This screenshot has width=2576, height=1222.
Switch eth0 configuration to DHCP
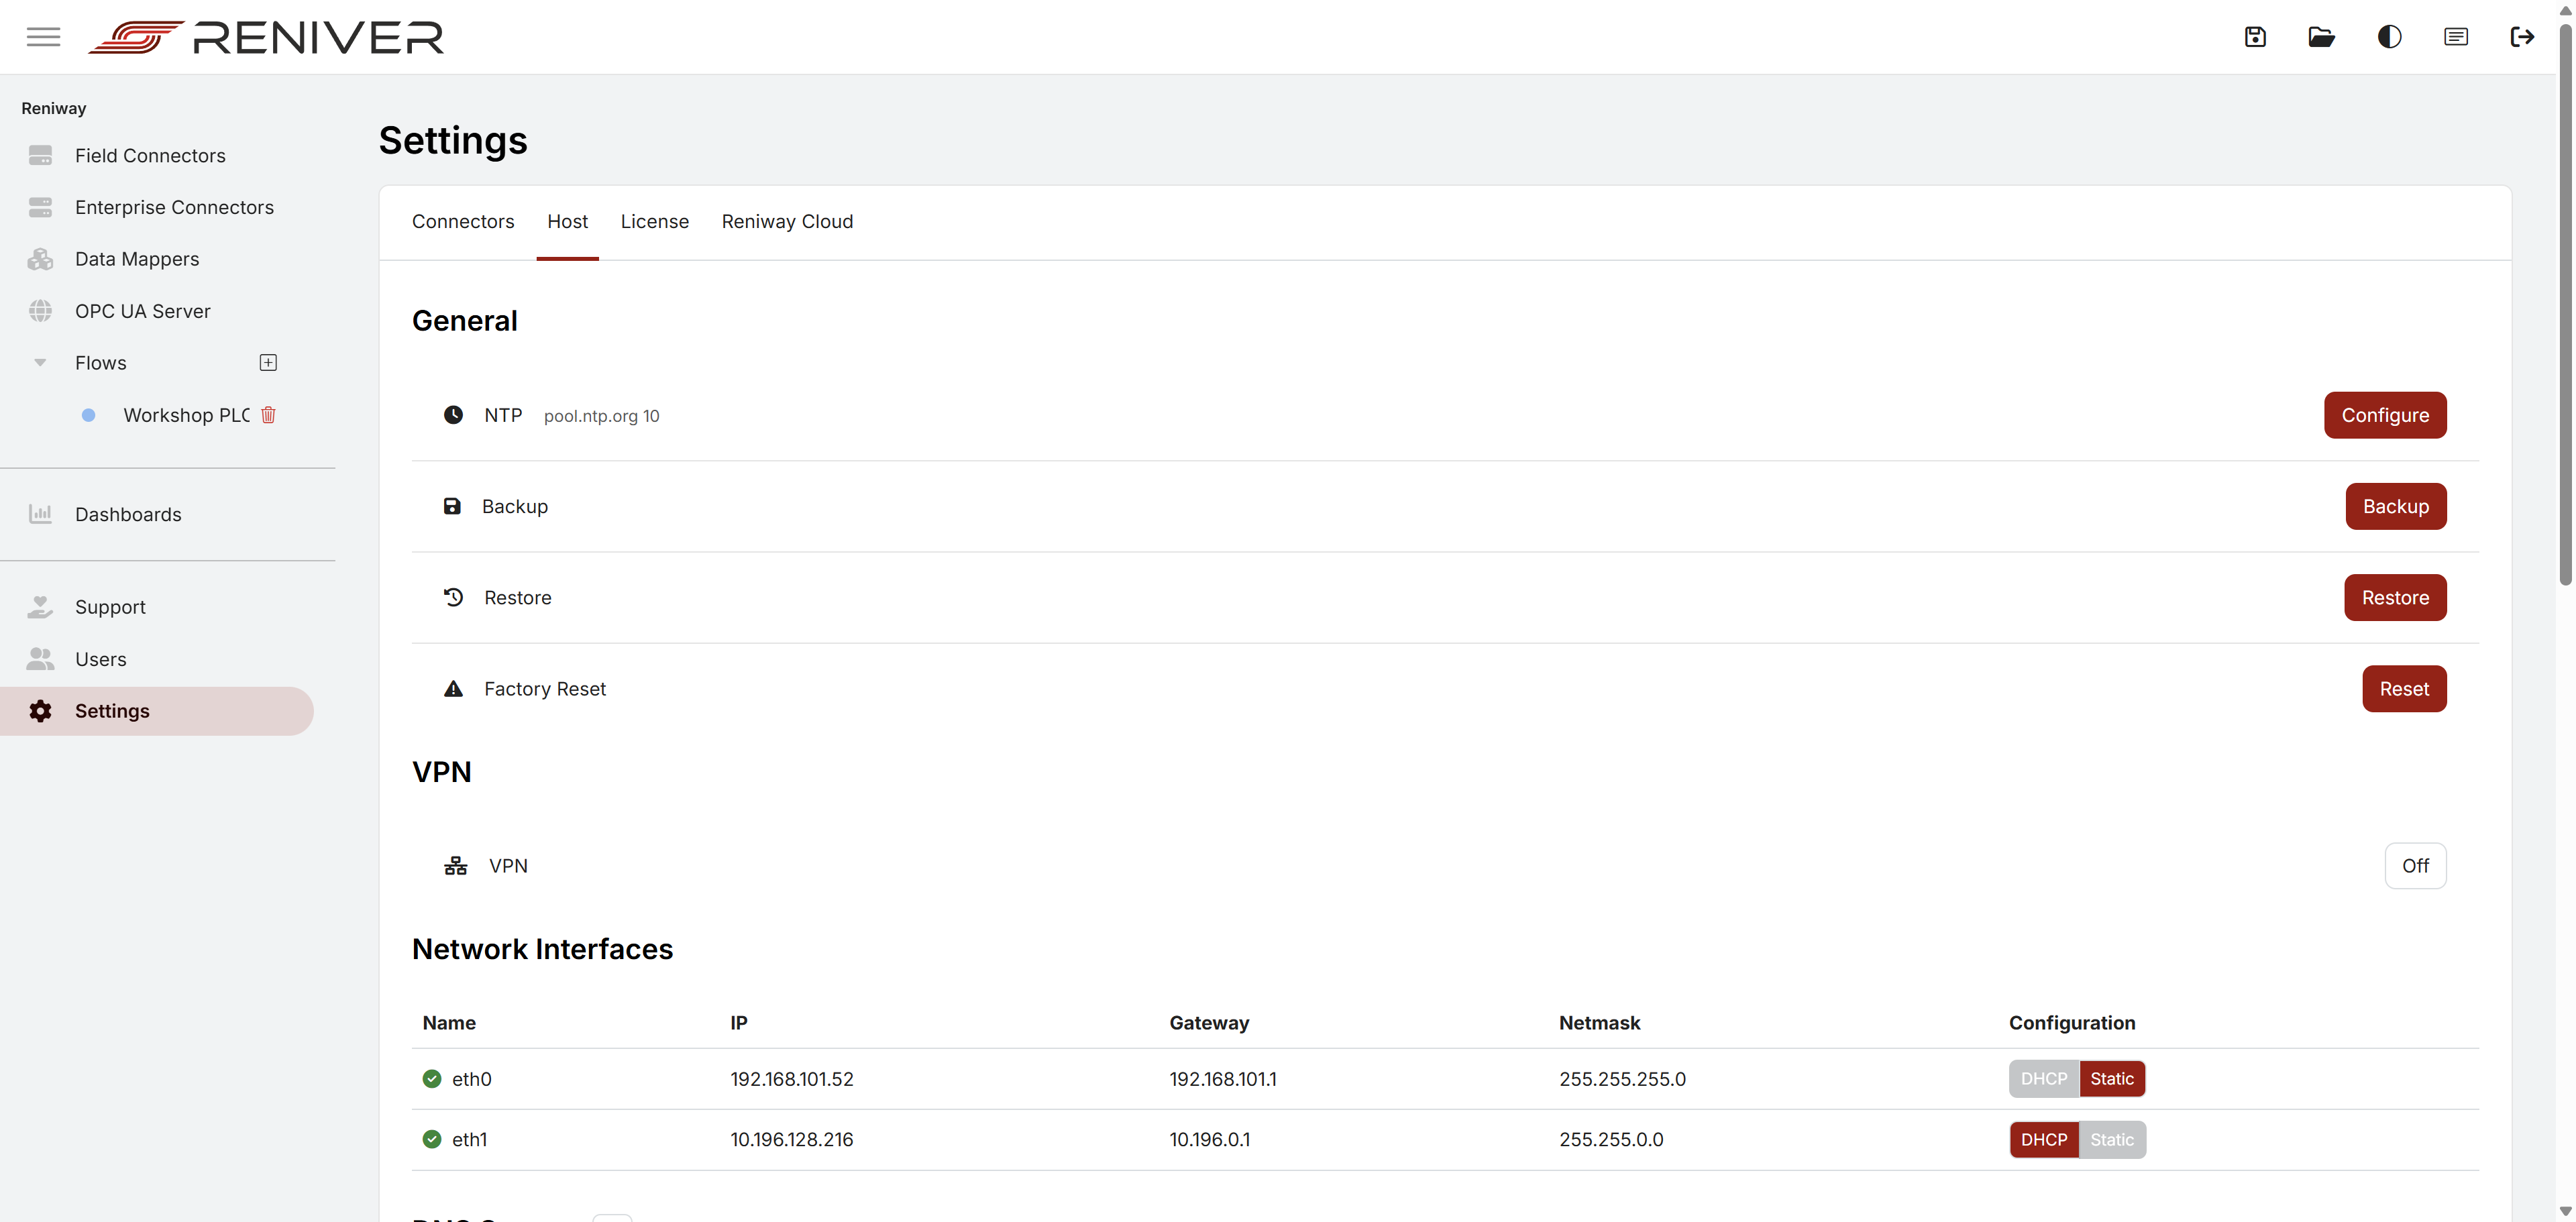(2043, 1079)
